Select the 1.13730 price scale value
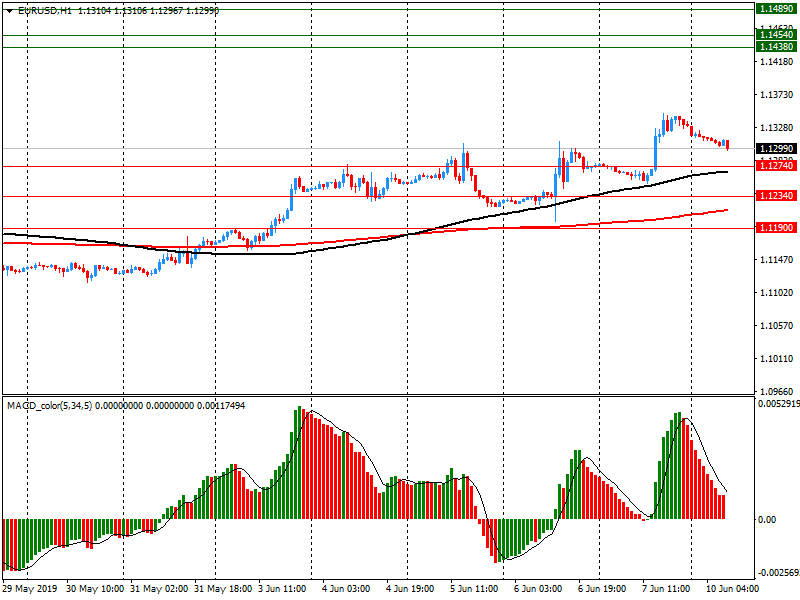Image resolution: width=800 pixels, height=600 pixels. pyautogui.click(x=777, y=95)
